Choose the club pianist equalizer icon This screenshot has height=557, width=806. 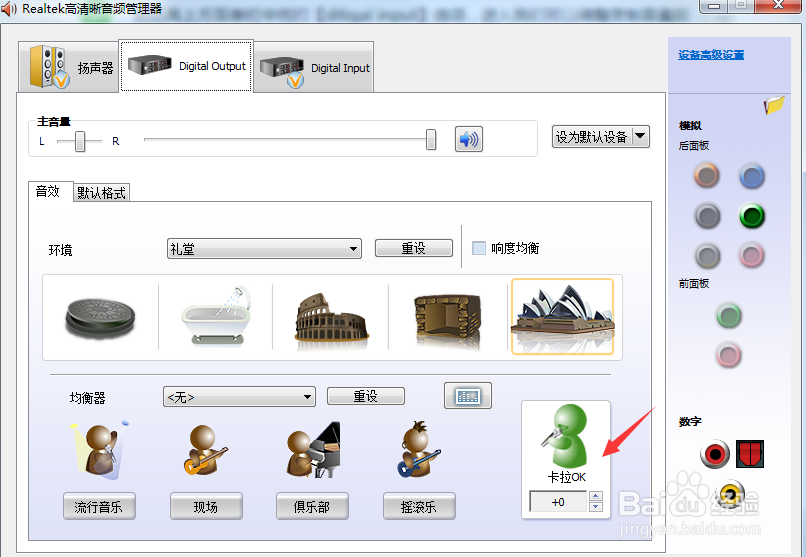(313, 450)
